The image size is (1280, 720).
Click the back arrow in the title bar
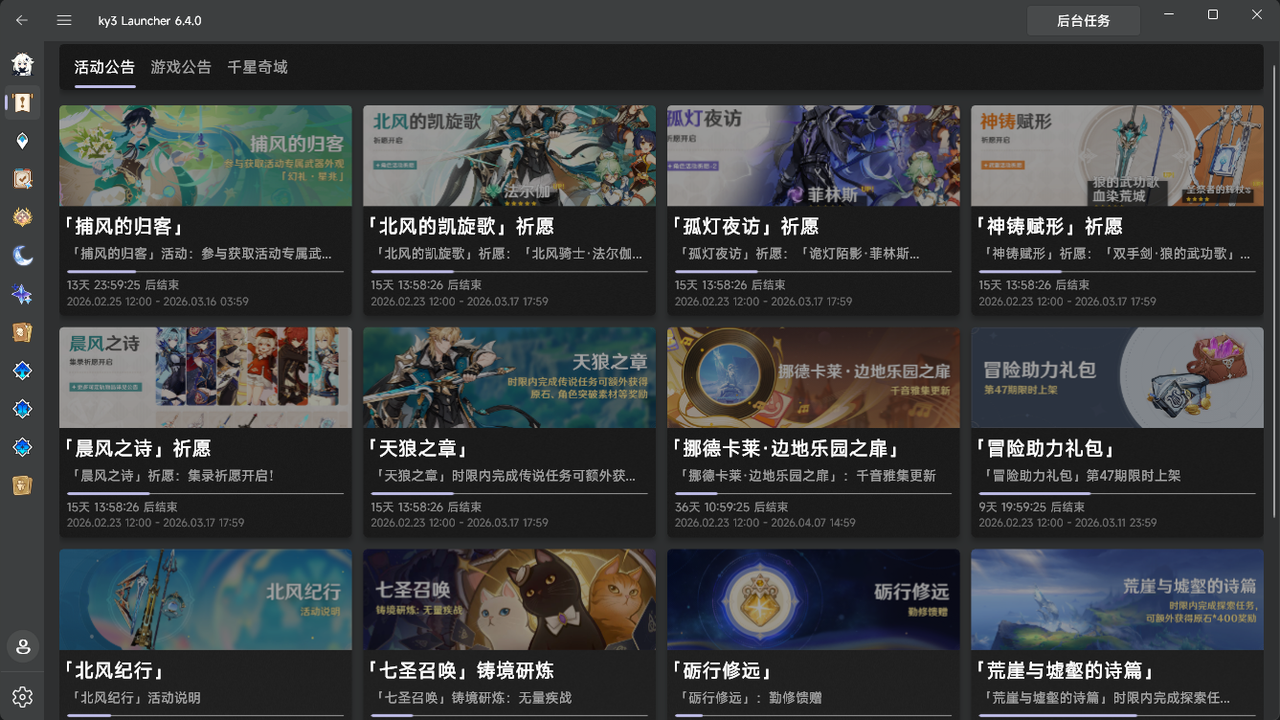pos(21,20)
